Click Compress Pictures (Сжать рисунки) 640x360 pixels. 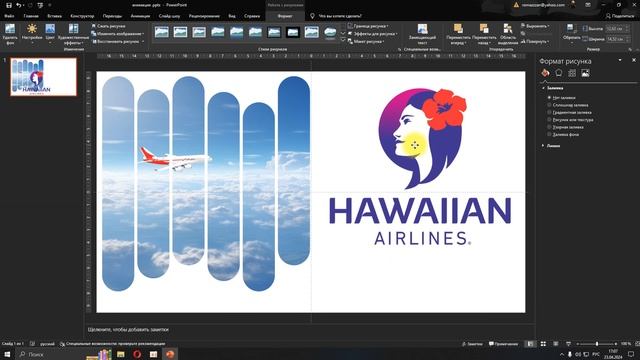pos(109,26)
